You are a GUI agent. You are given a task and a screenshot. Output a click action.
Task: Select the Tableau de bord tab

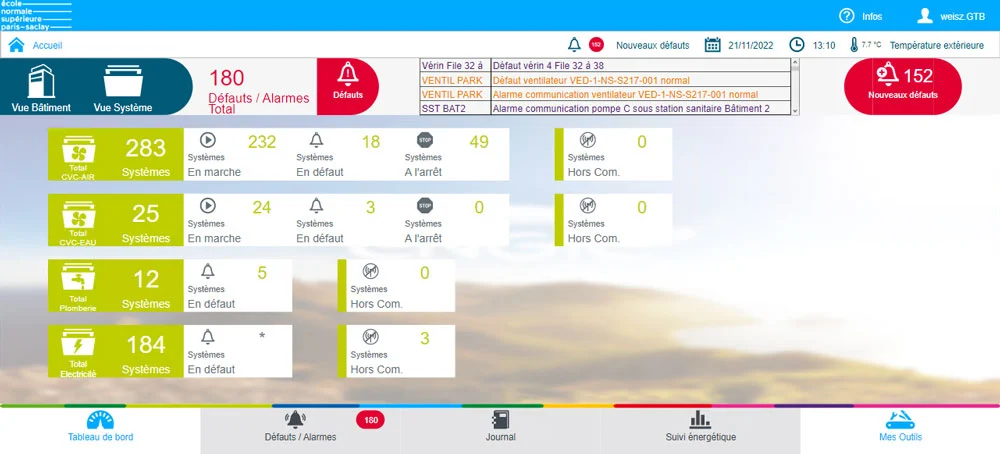pos(100,429)
